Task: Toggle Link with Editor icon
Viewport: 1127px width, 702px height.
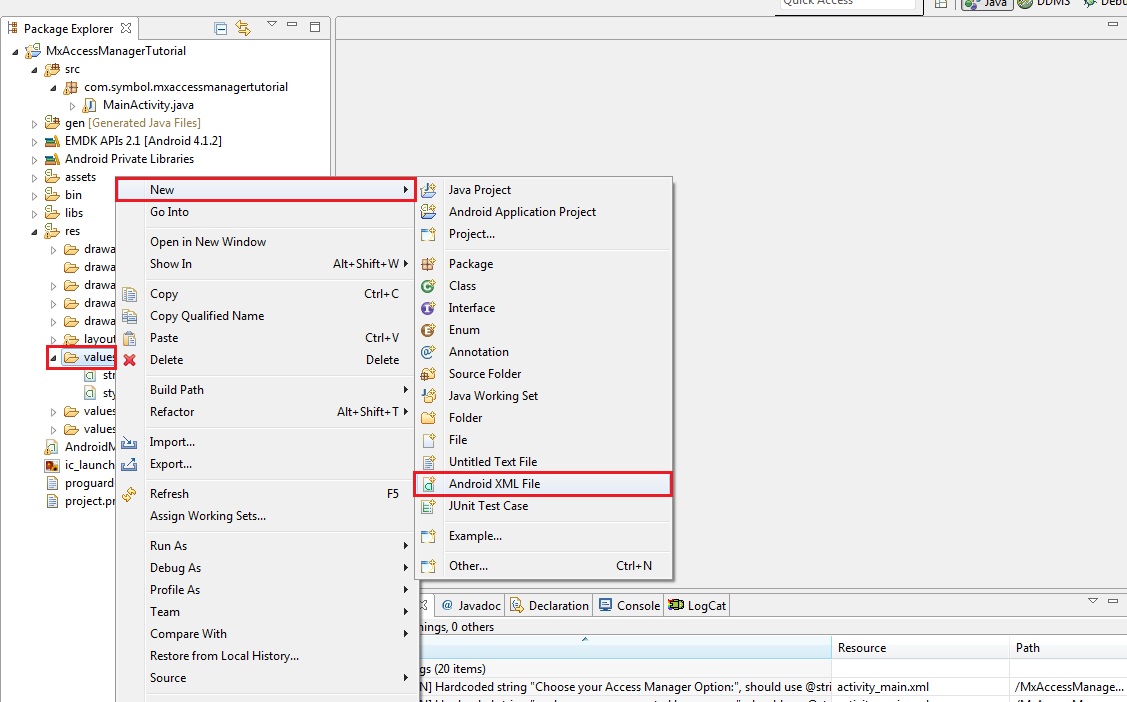Action: coord(243,28)
